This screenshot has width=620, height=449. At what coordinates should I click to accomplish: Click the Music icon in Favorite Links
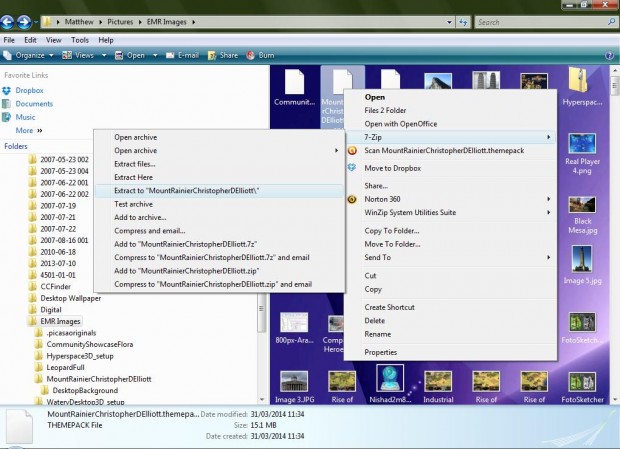[x=6, y=117]
